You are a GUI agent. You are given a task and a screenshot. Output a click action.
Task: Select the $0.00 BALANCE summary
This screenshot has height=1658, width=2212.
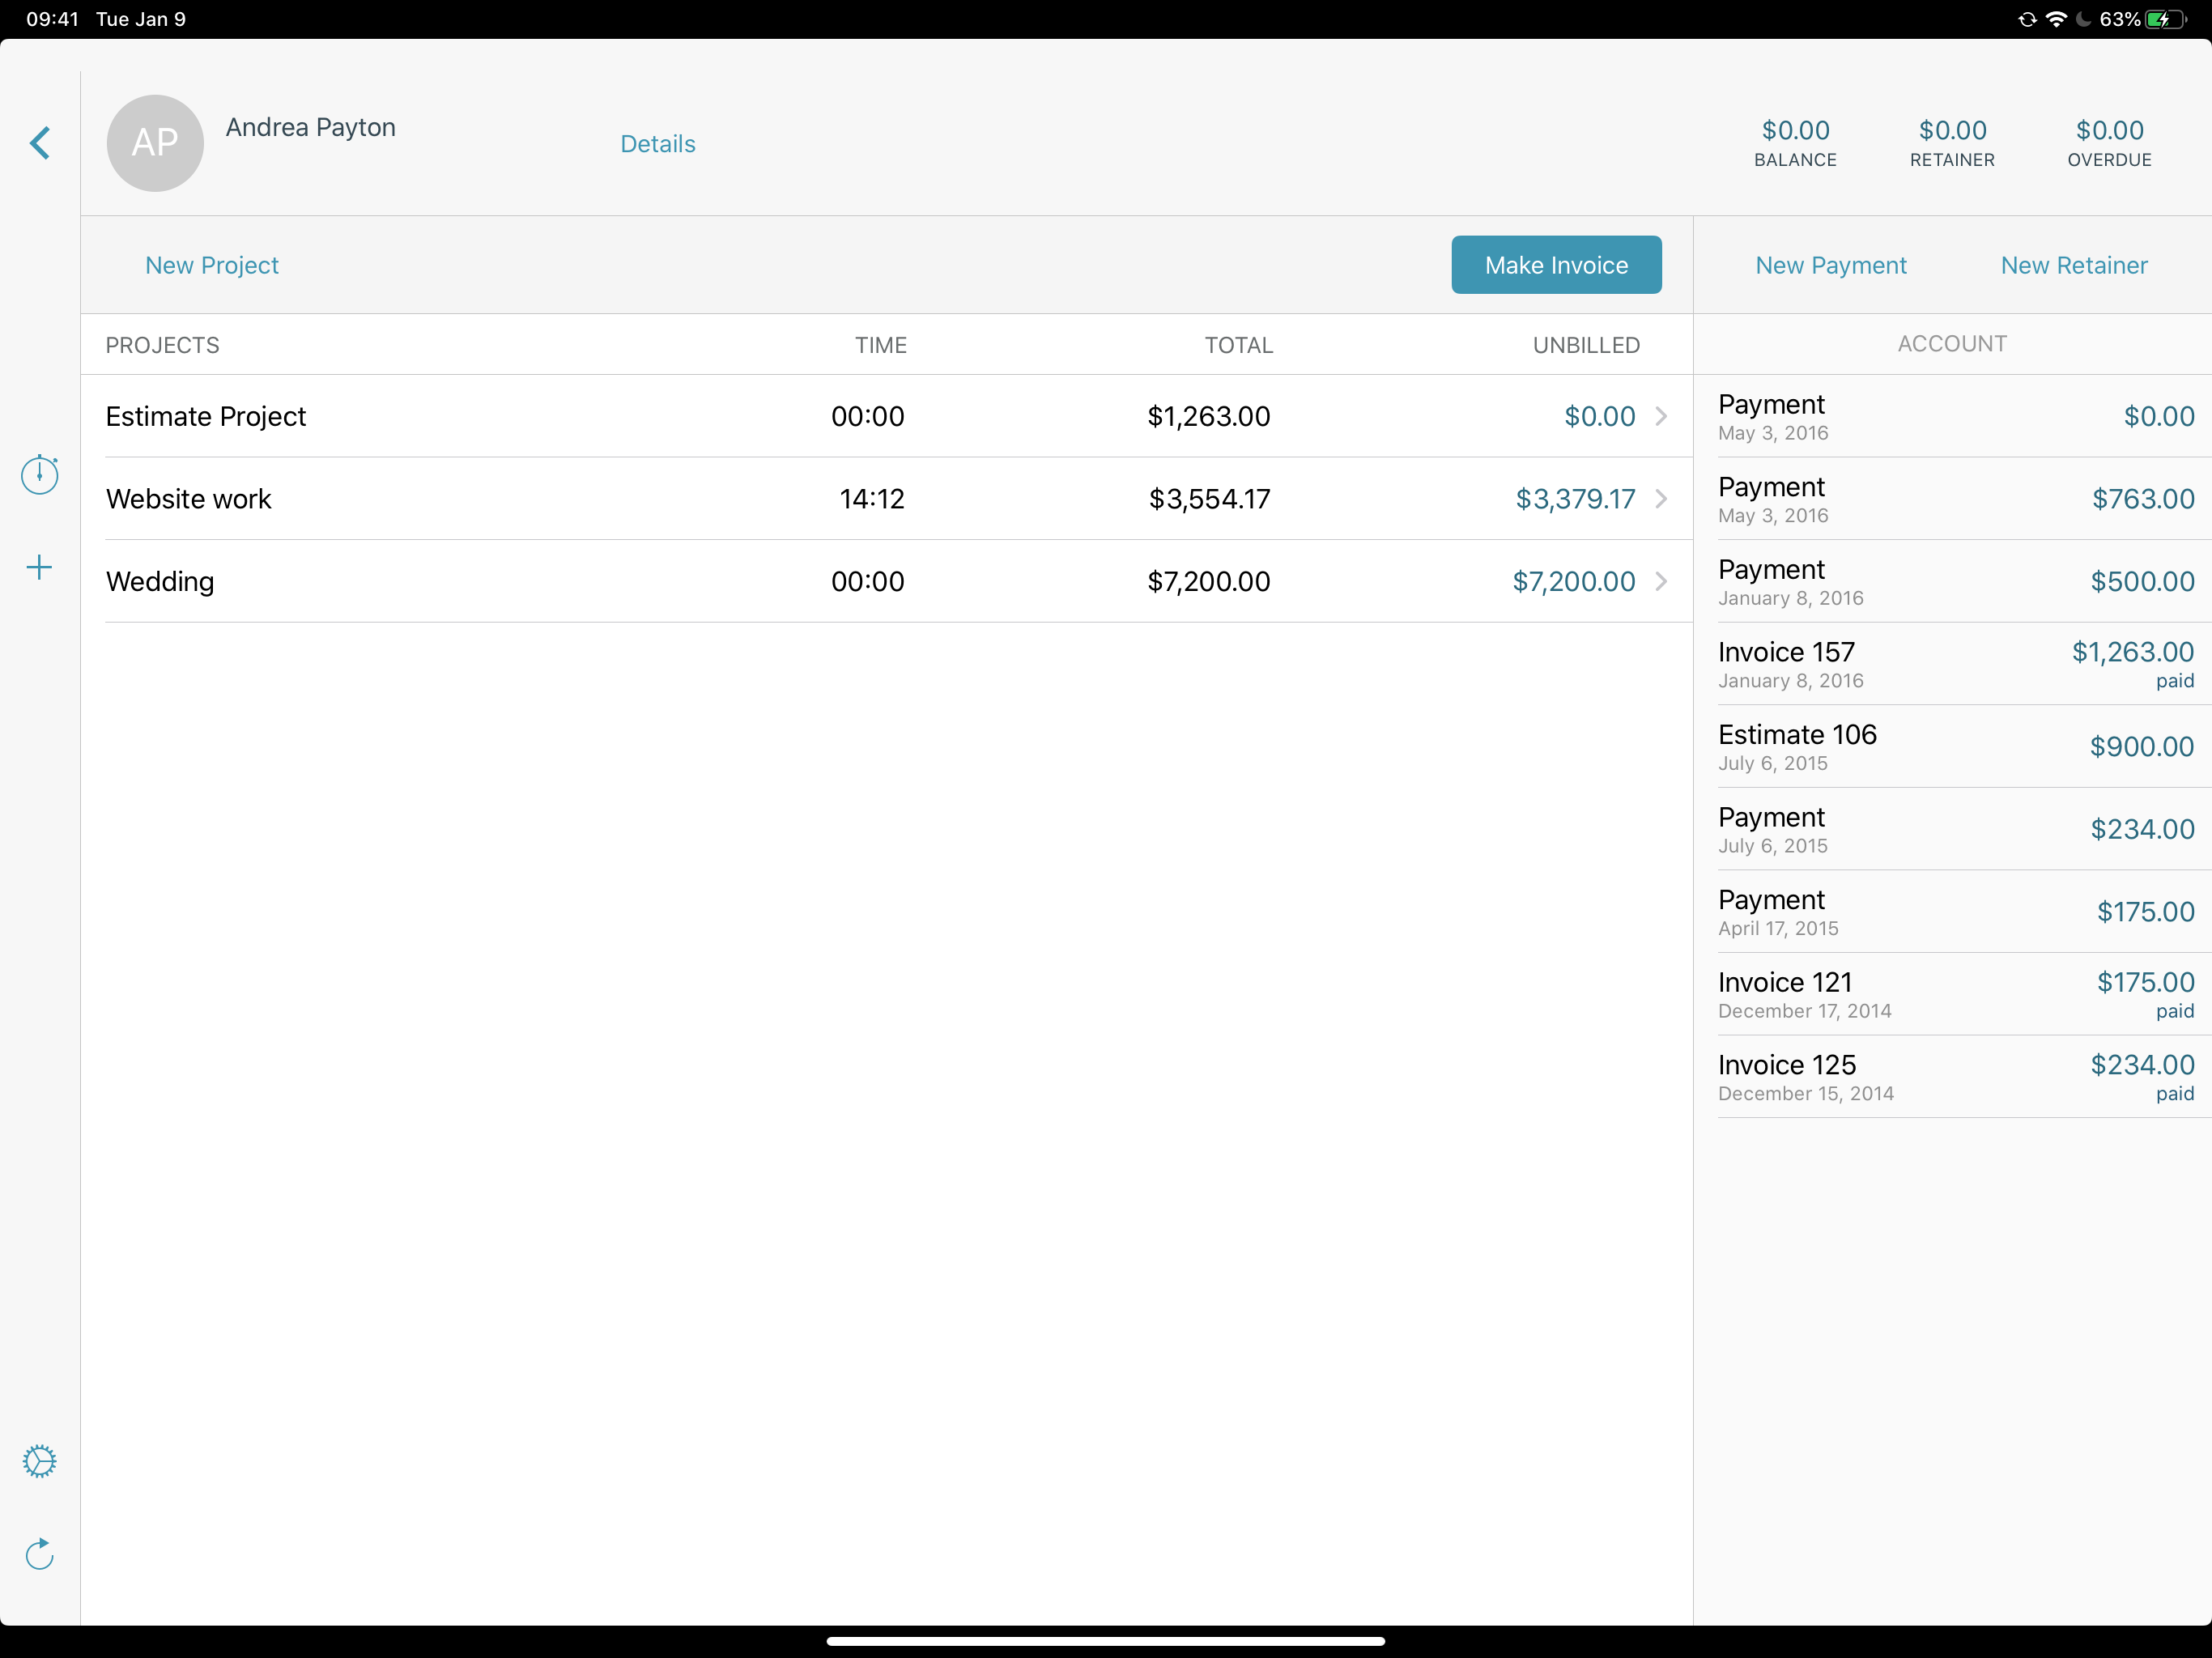(x=1795, y=143)
